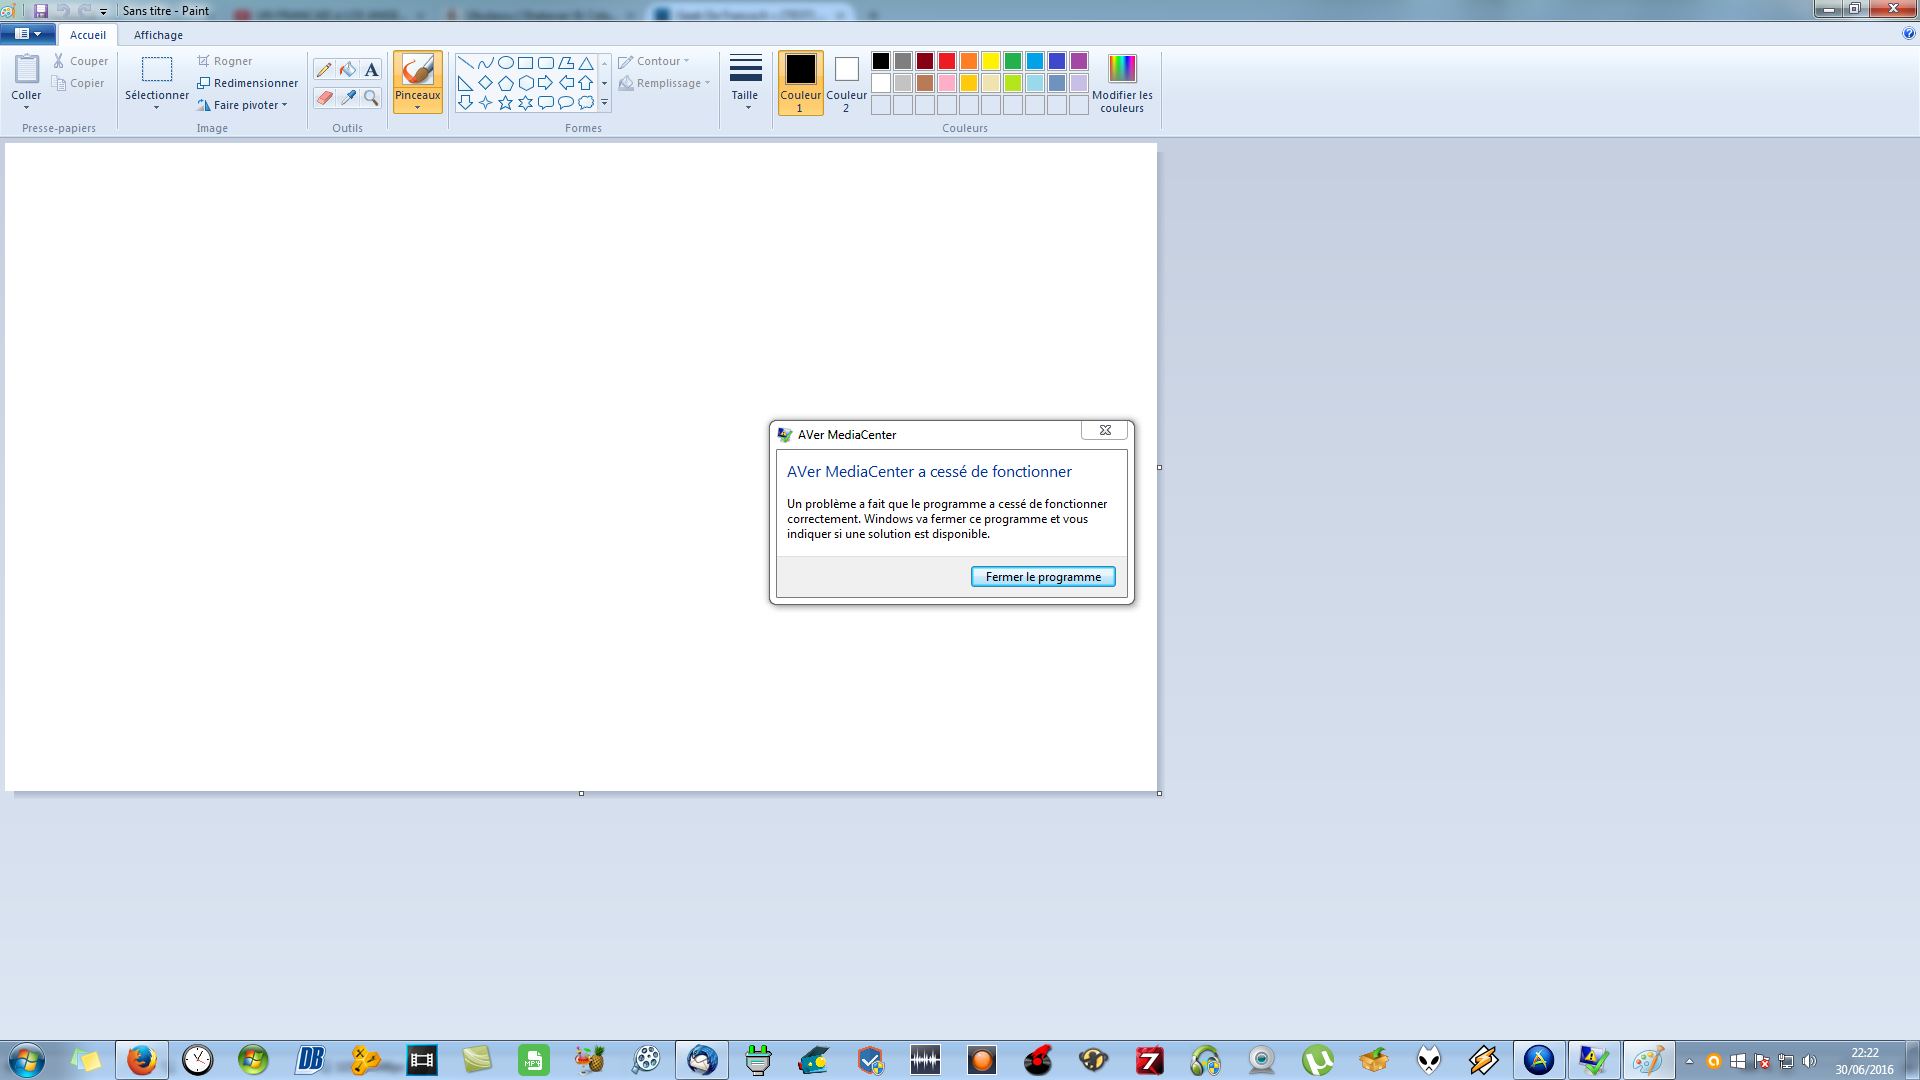The image size is (1920, 1080).
Task: Pick the diamond shape
Action: pyautogui.click(x=486, y=83)
